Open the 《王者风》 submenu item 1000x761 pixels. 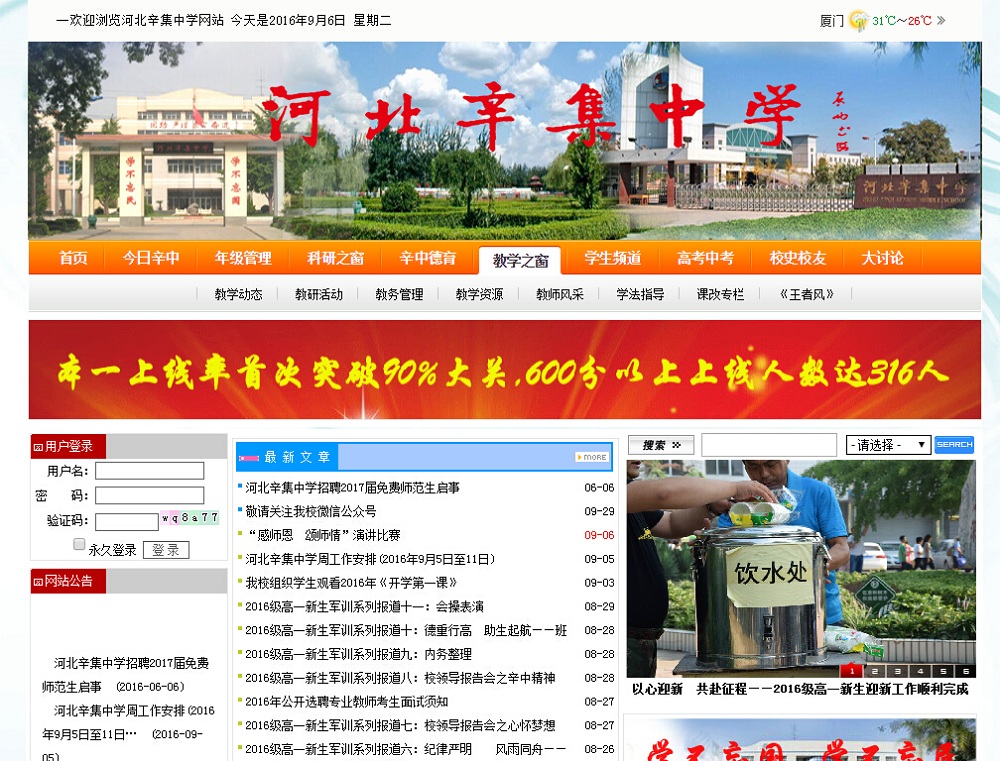(807, 294)
